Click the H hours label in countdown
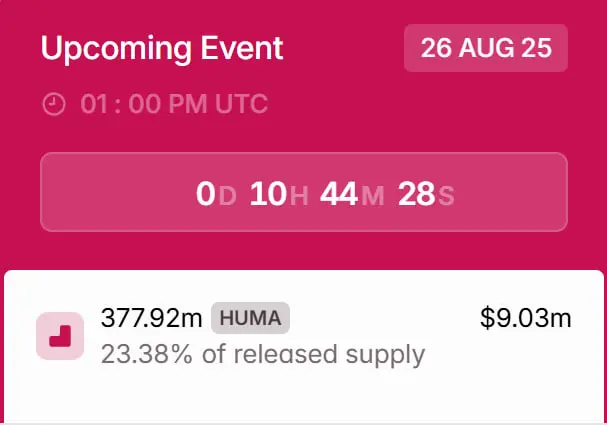The image size is (607, 425). pyautogui.click(x=299, y=196)
